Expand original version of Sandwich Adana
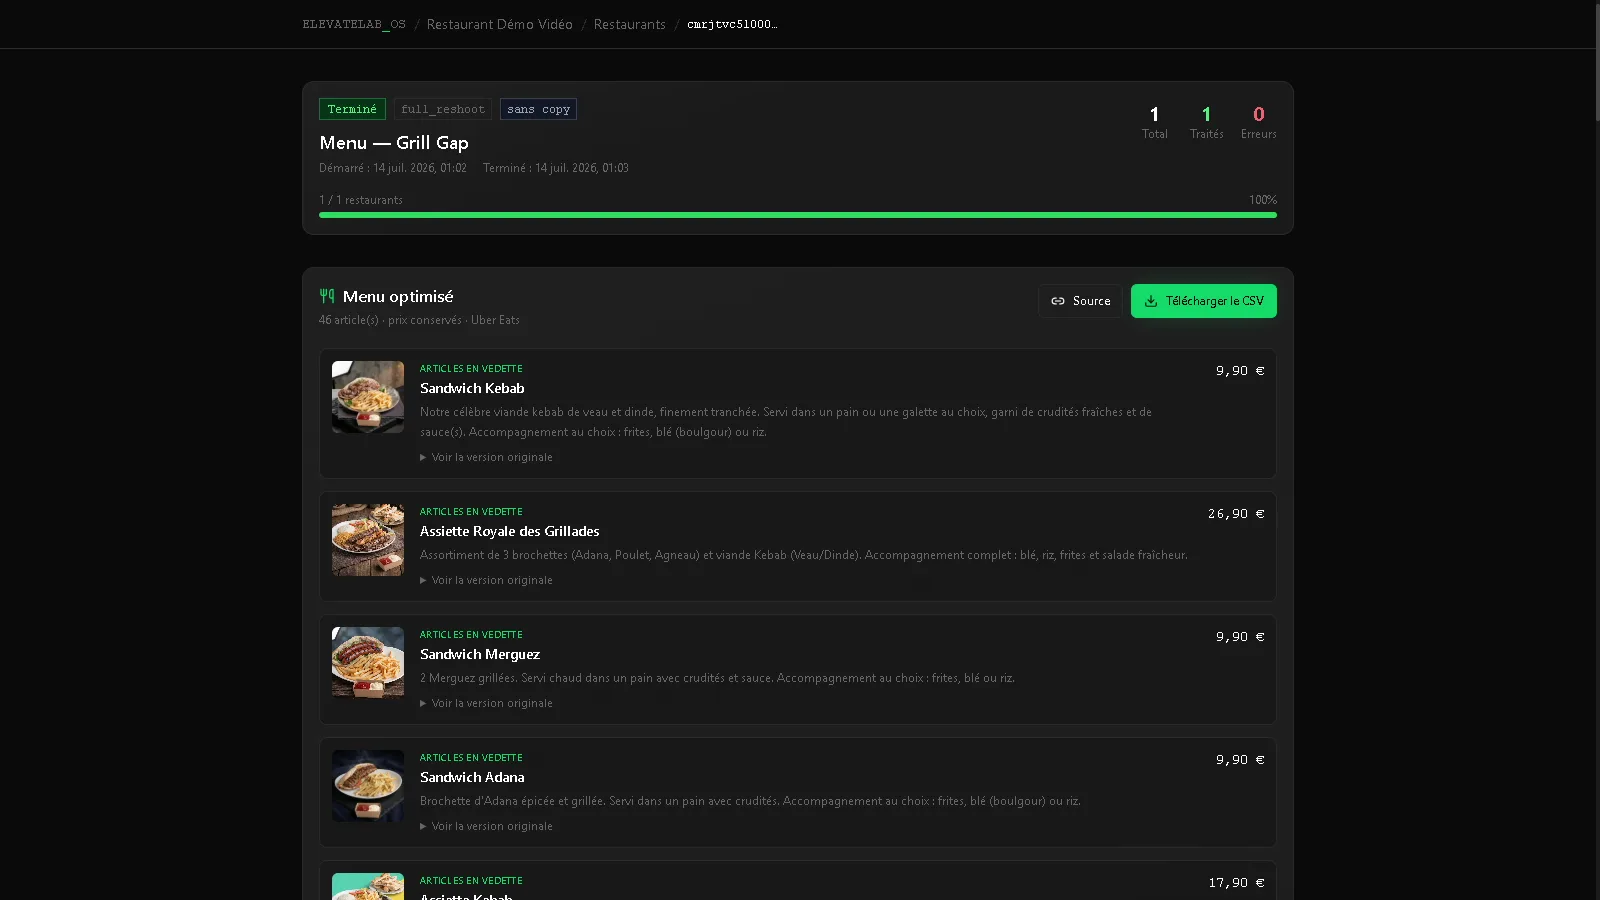Screen dimensions: 1600x900 (x=486, y=826)
